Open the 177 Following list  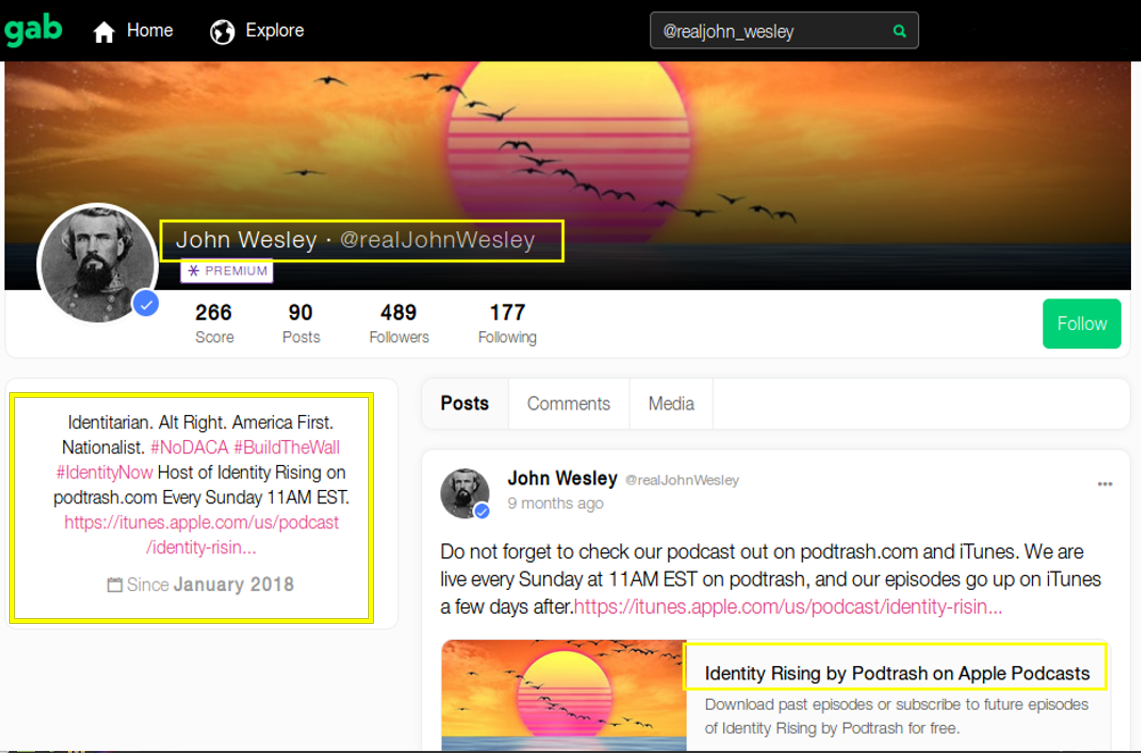[x=507, y=323]
